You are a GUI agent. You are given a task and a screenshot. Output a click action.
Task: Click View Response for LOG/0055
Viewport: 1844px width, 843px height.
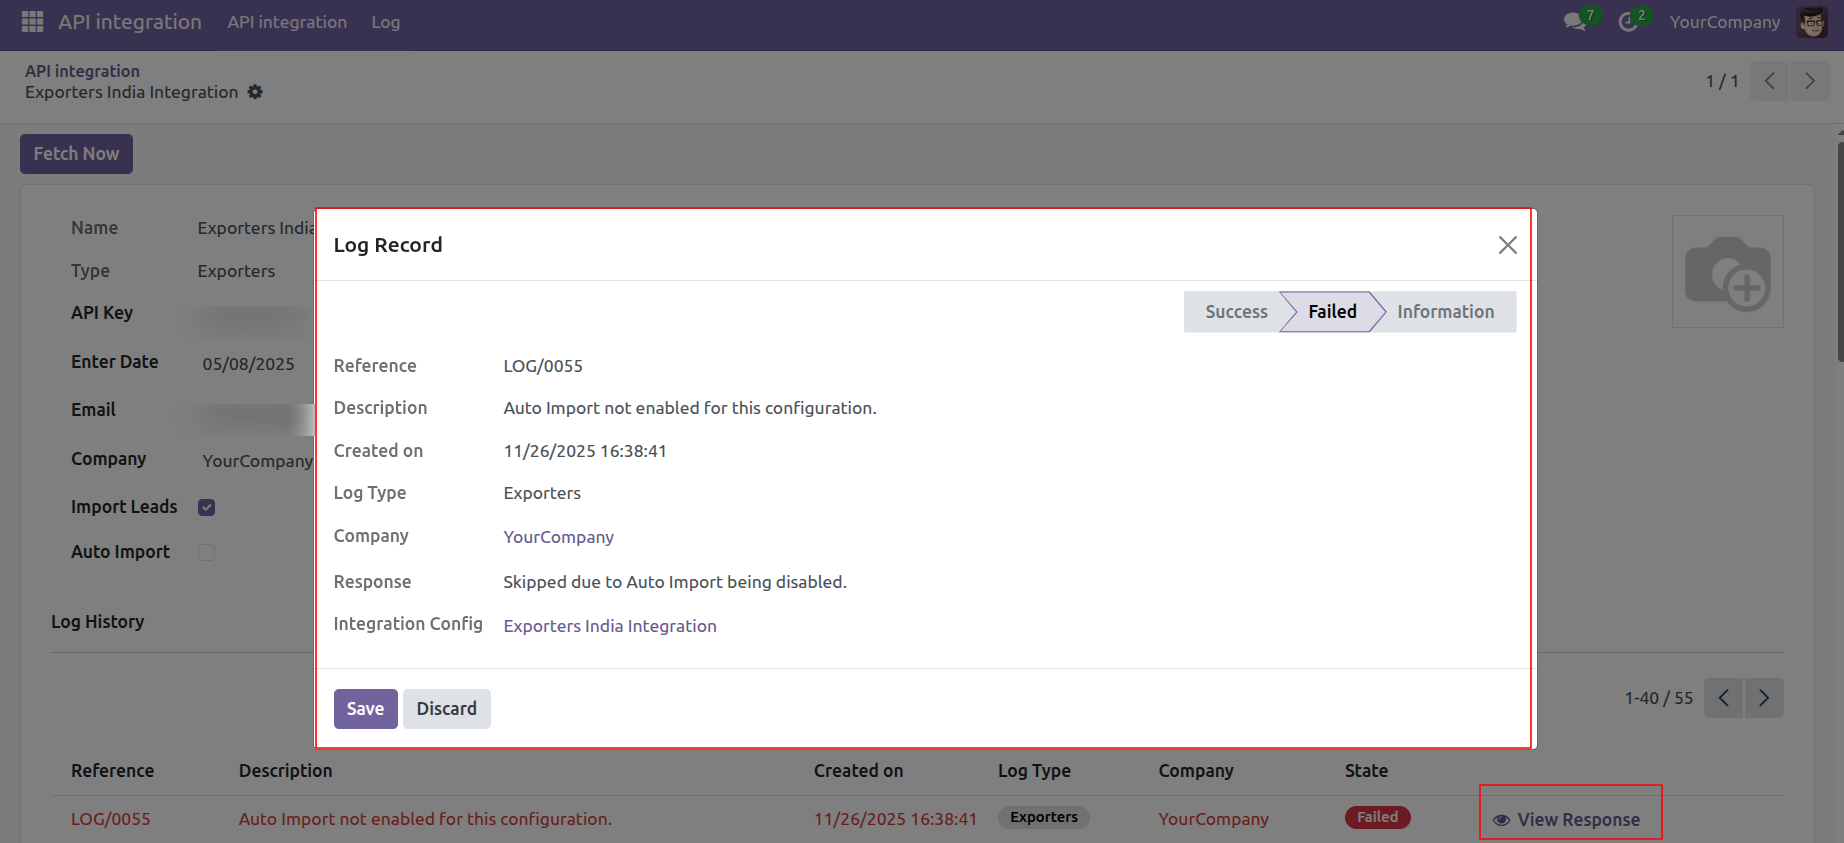click(1567, 820)
